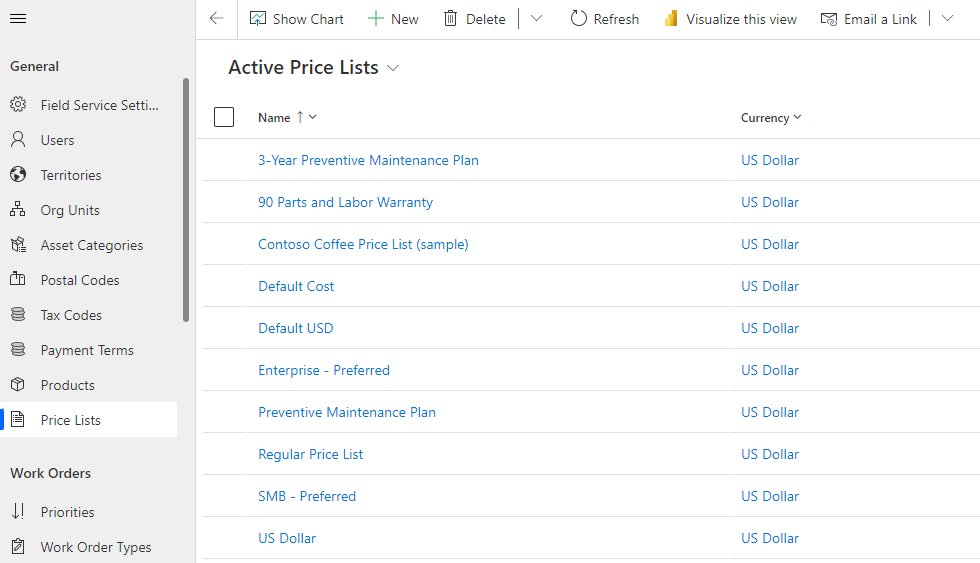Click the plus icon for New

point(376,19)
